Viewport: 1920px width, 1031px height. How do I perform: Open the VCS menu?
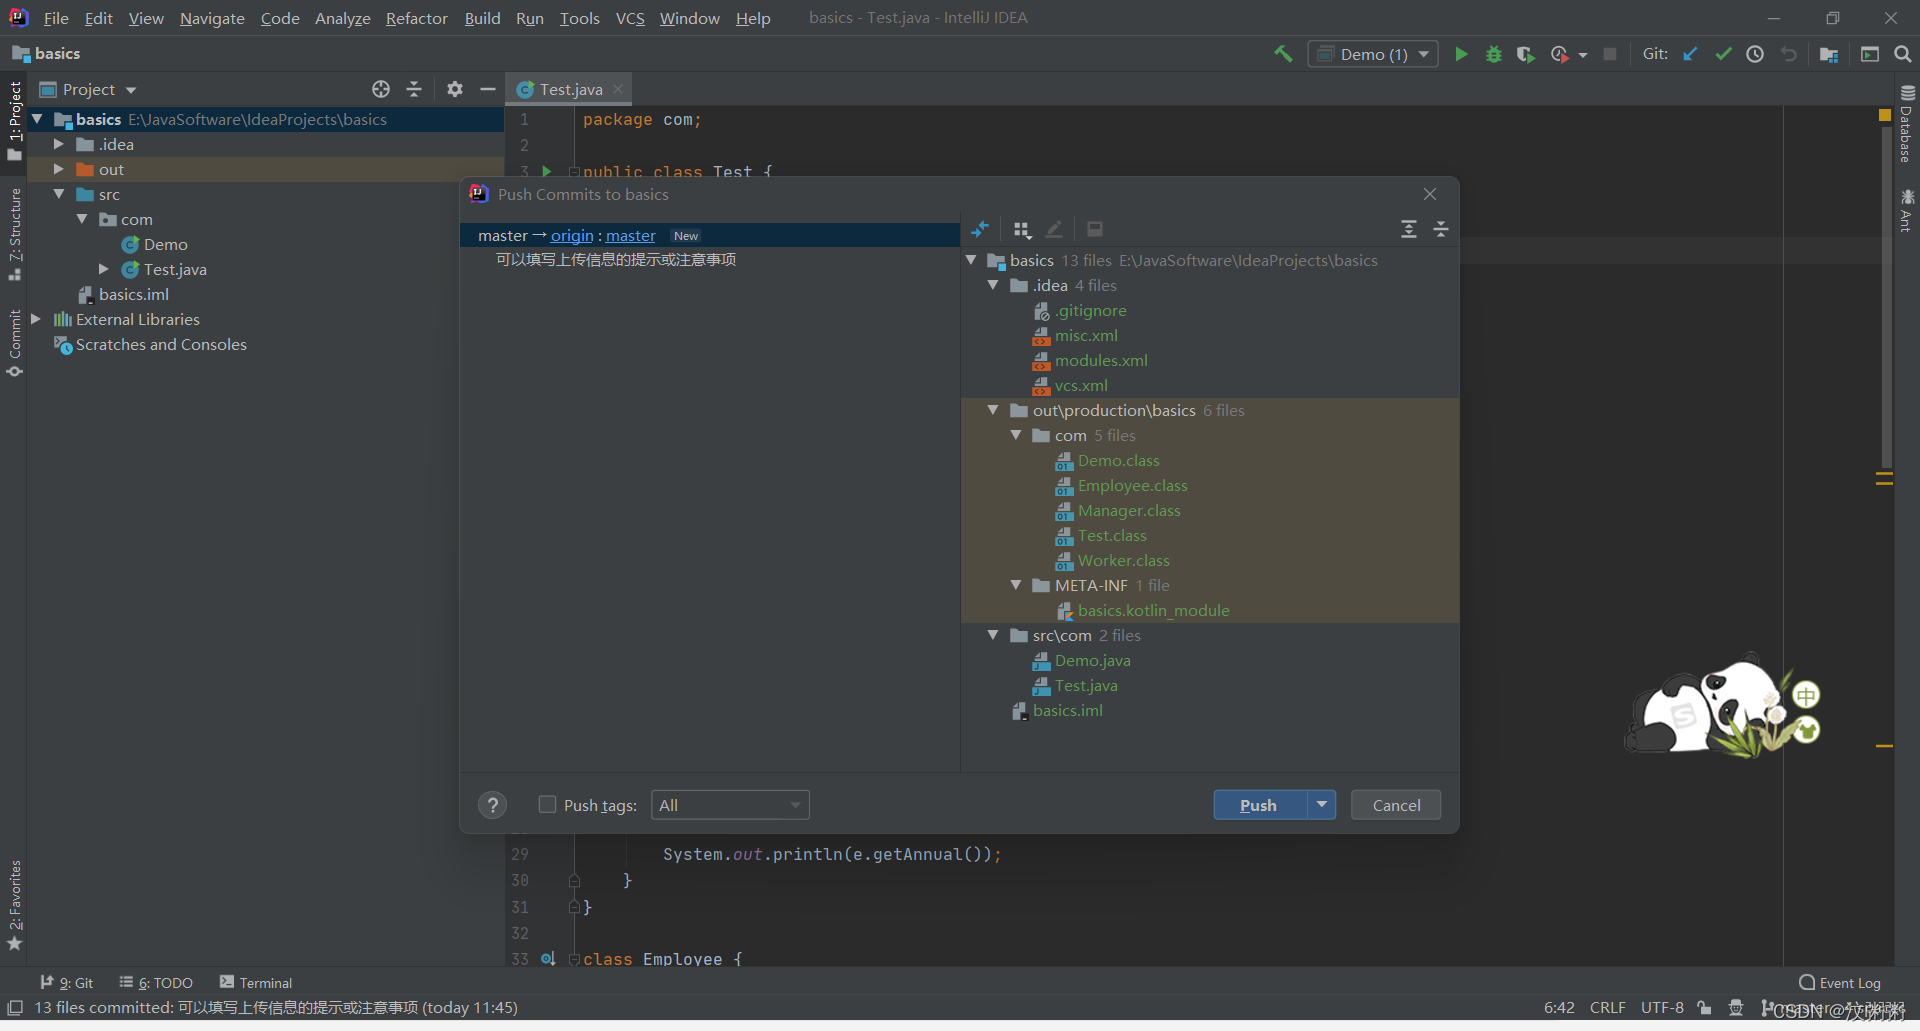(630, 18)
